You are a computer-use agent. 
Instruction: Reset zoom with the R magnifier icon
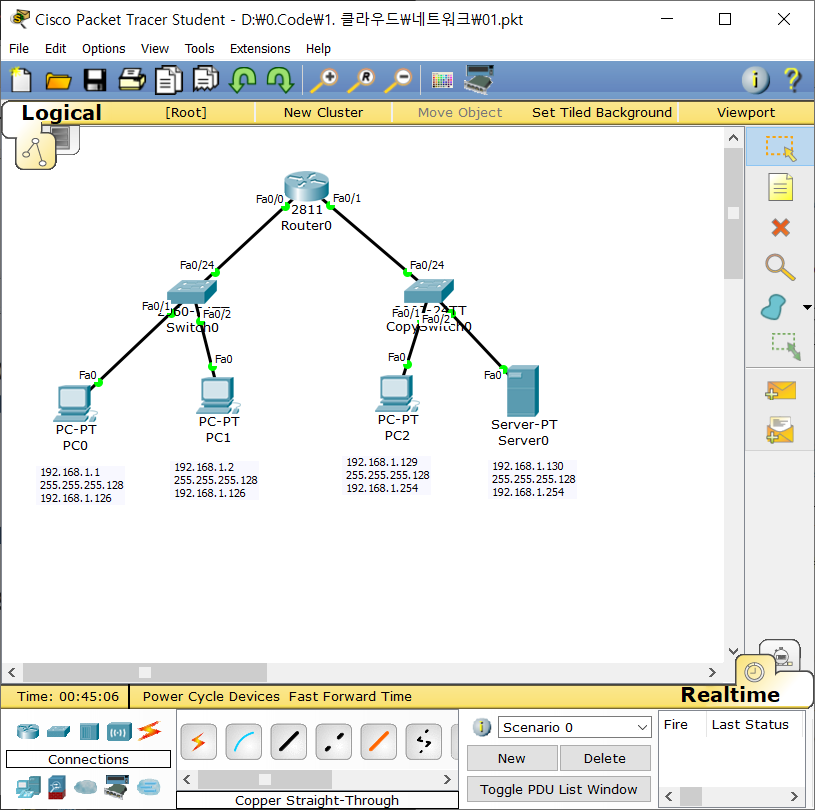point(361,80)
